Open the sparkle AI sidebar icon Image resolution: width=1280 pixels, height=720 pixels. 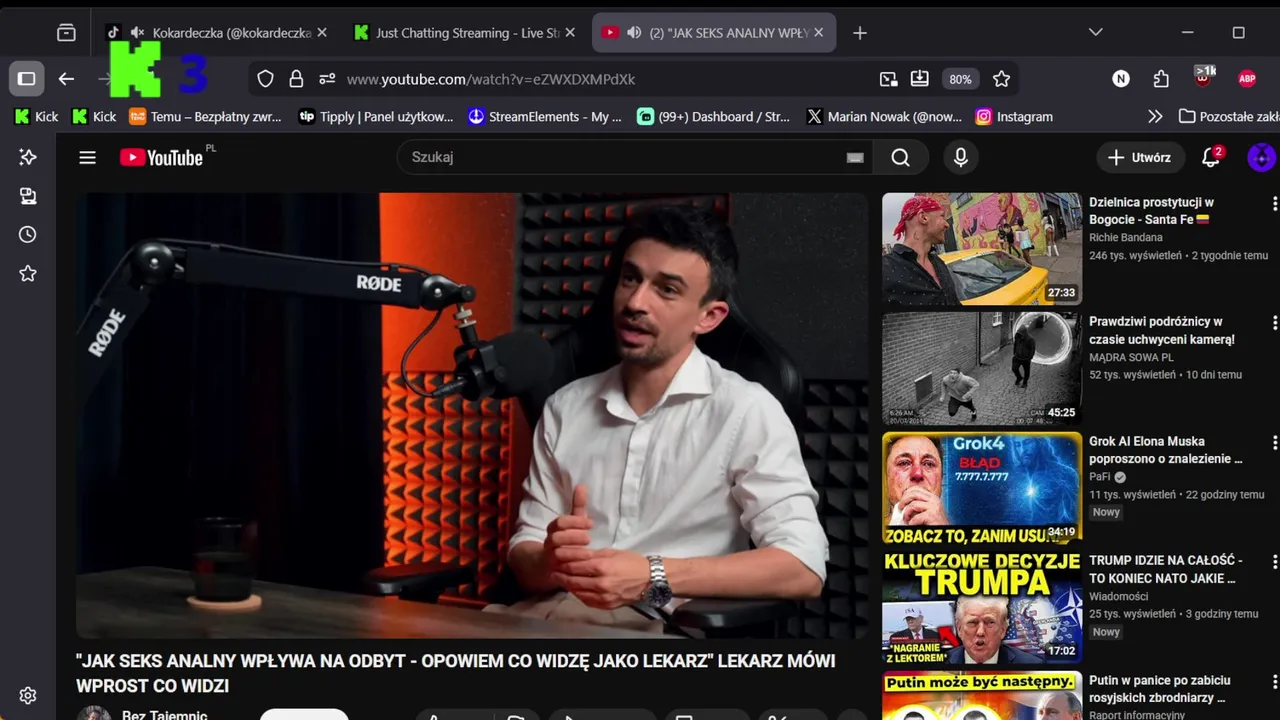click(27, 157)
